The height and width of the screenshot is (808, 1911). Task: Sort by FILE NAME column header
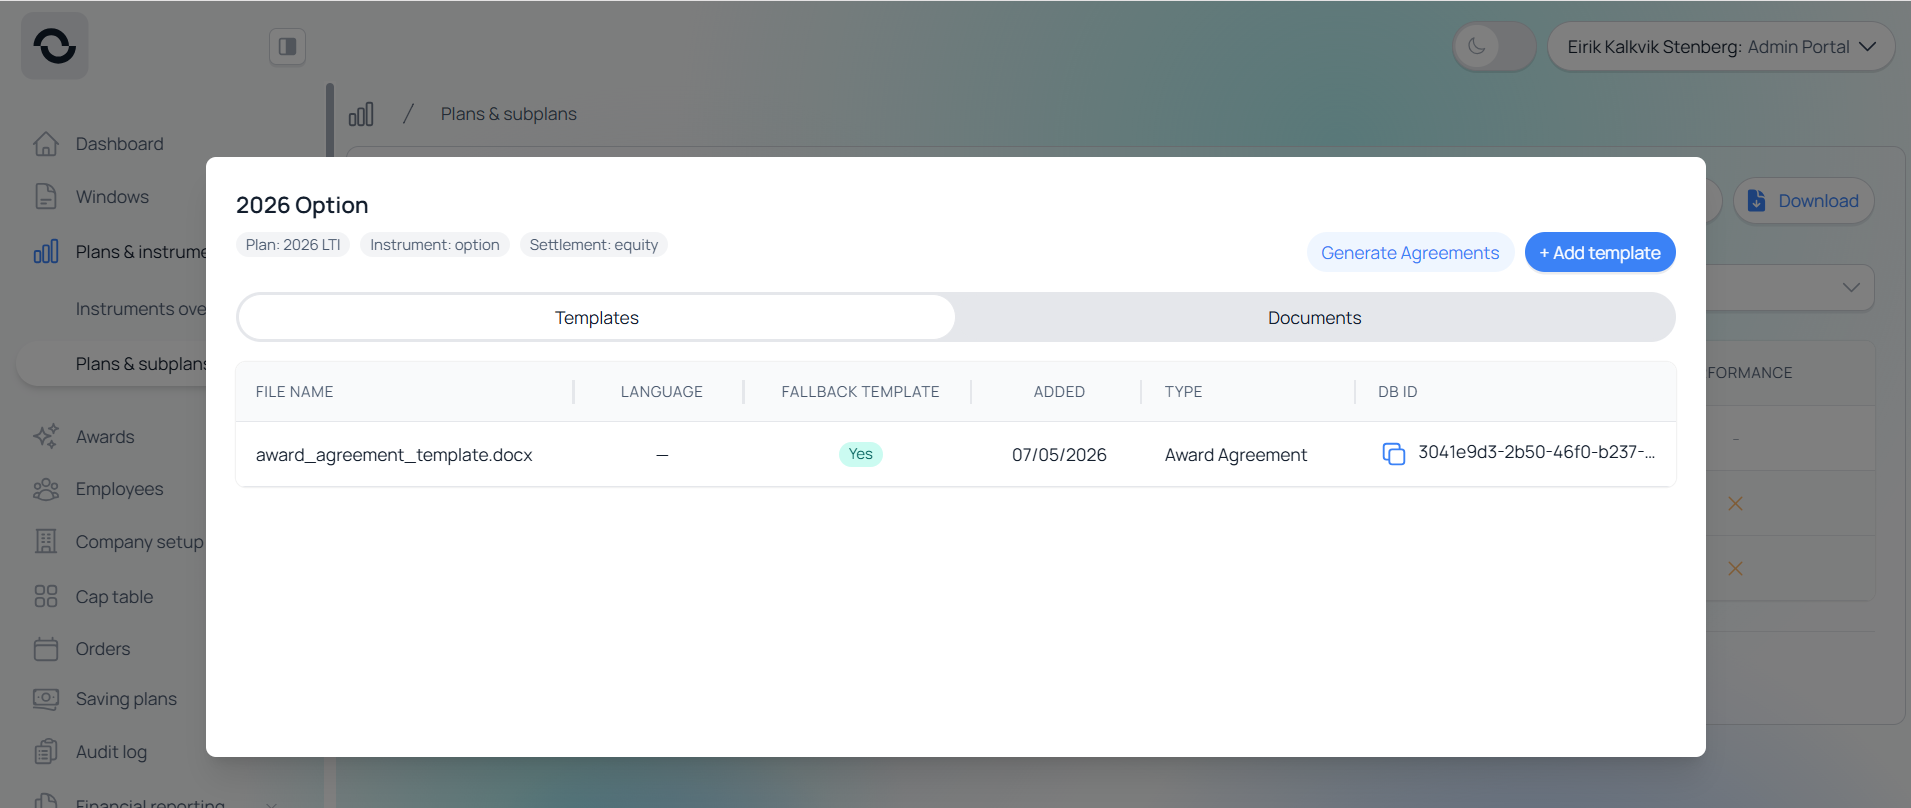click(294, 392)
